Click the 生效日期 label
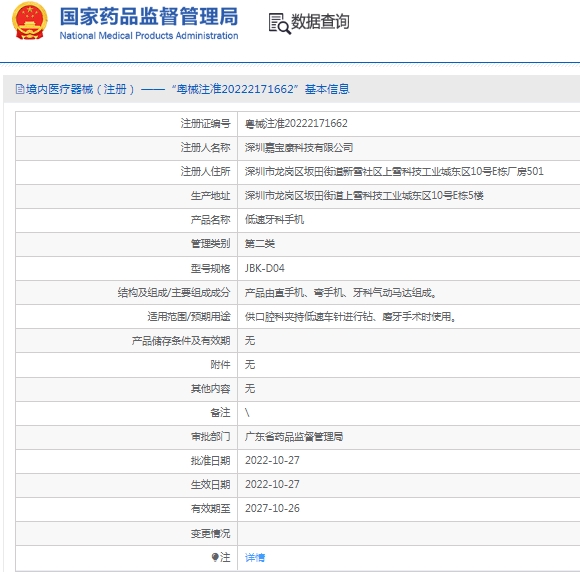The width and height of the screenshot is (580, 572). coord(210,485)
